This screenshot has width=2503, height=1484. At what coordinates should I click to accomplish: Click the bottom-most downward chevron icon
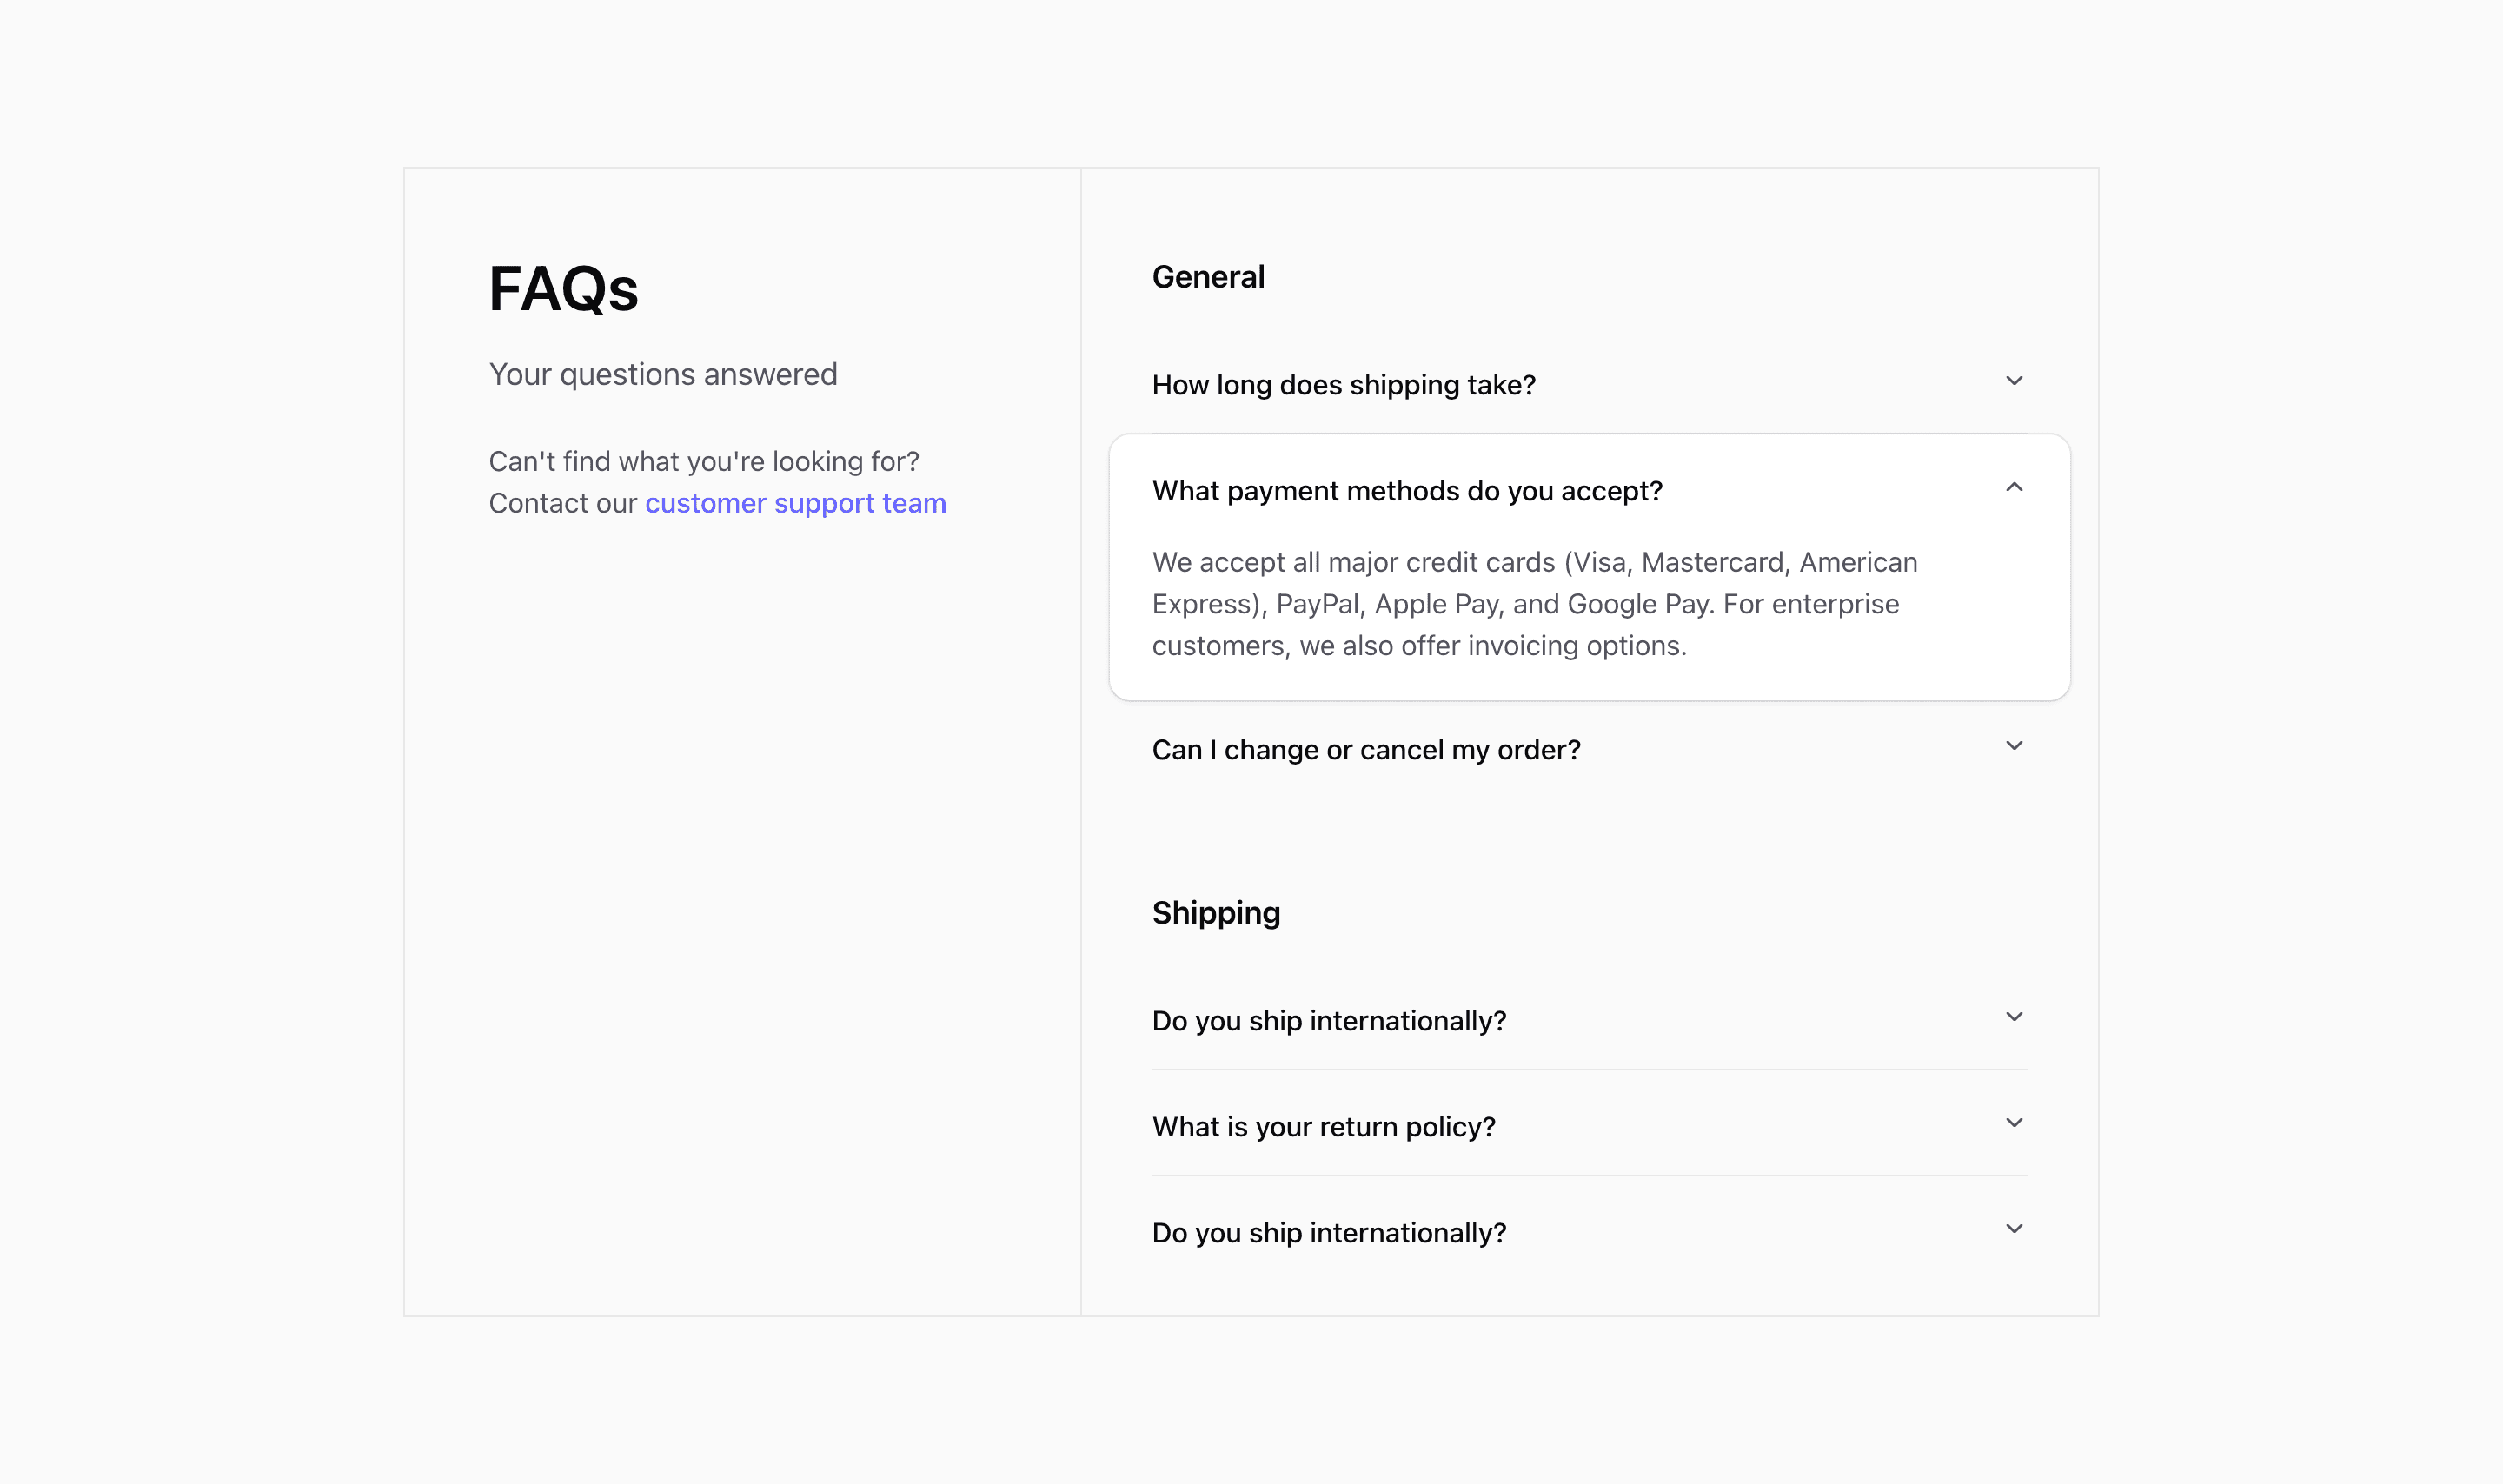(2014, 1228)
